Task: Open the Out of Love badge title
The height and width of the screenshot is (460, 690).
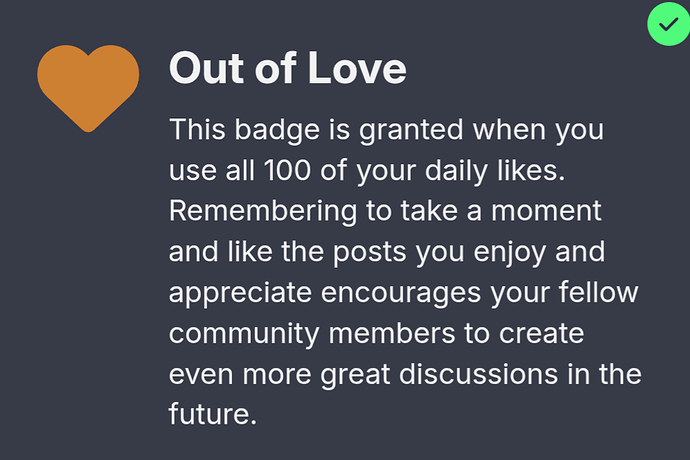Action: coord(287,68)
